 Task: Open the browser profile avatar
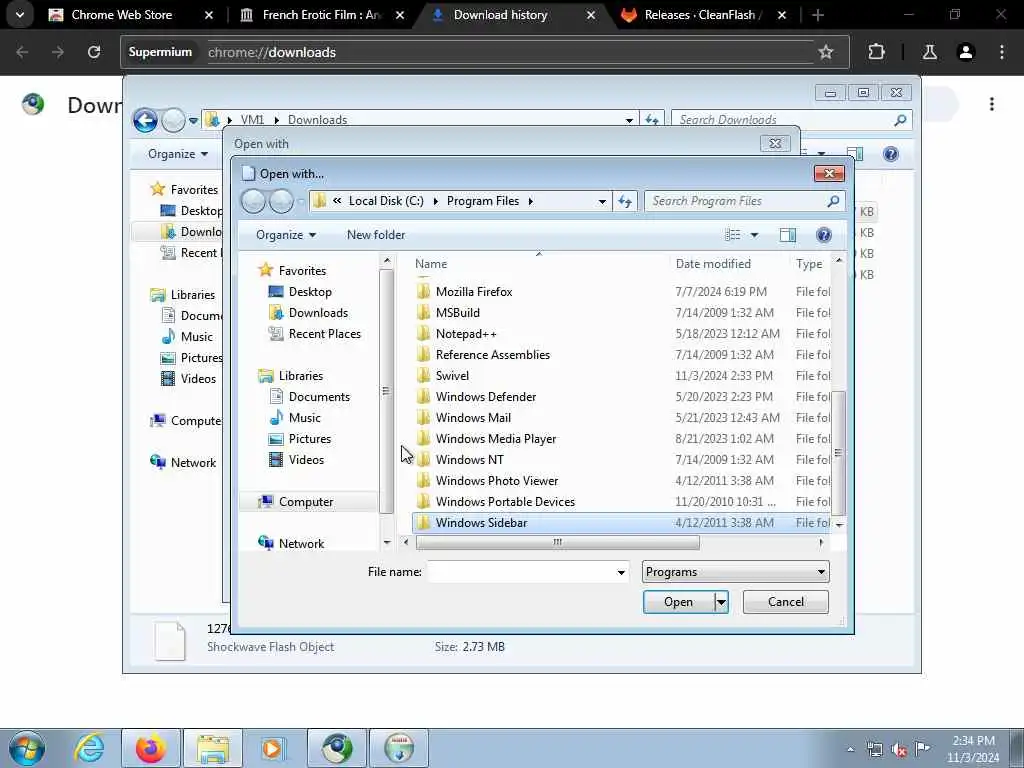[x=965, y=52]
